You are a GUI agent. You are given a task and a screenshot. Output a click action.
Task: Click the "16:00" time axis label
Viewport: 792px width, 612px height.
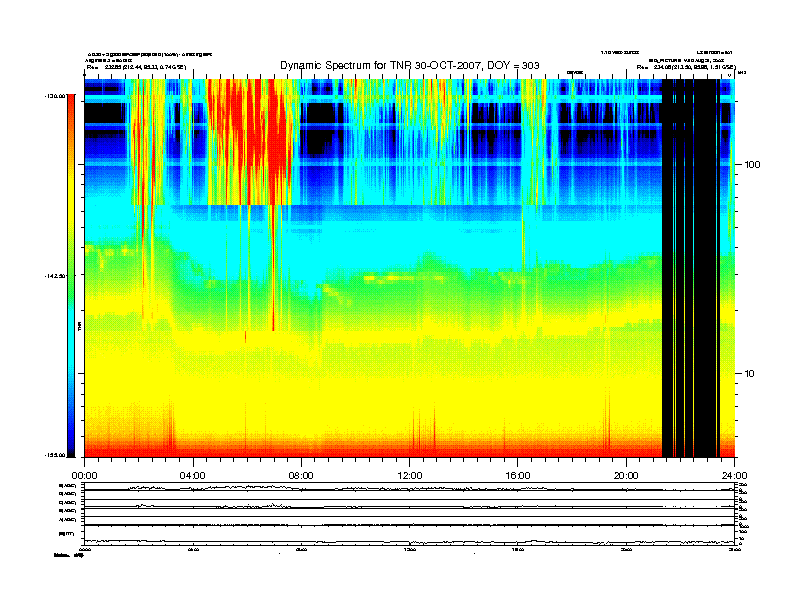click(x=518, y=476)
